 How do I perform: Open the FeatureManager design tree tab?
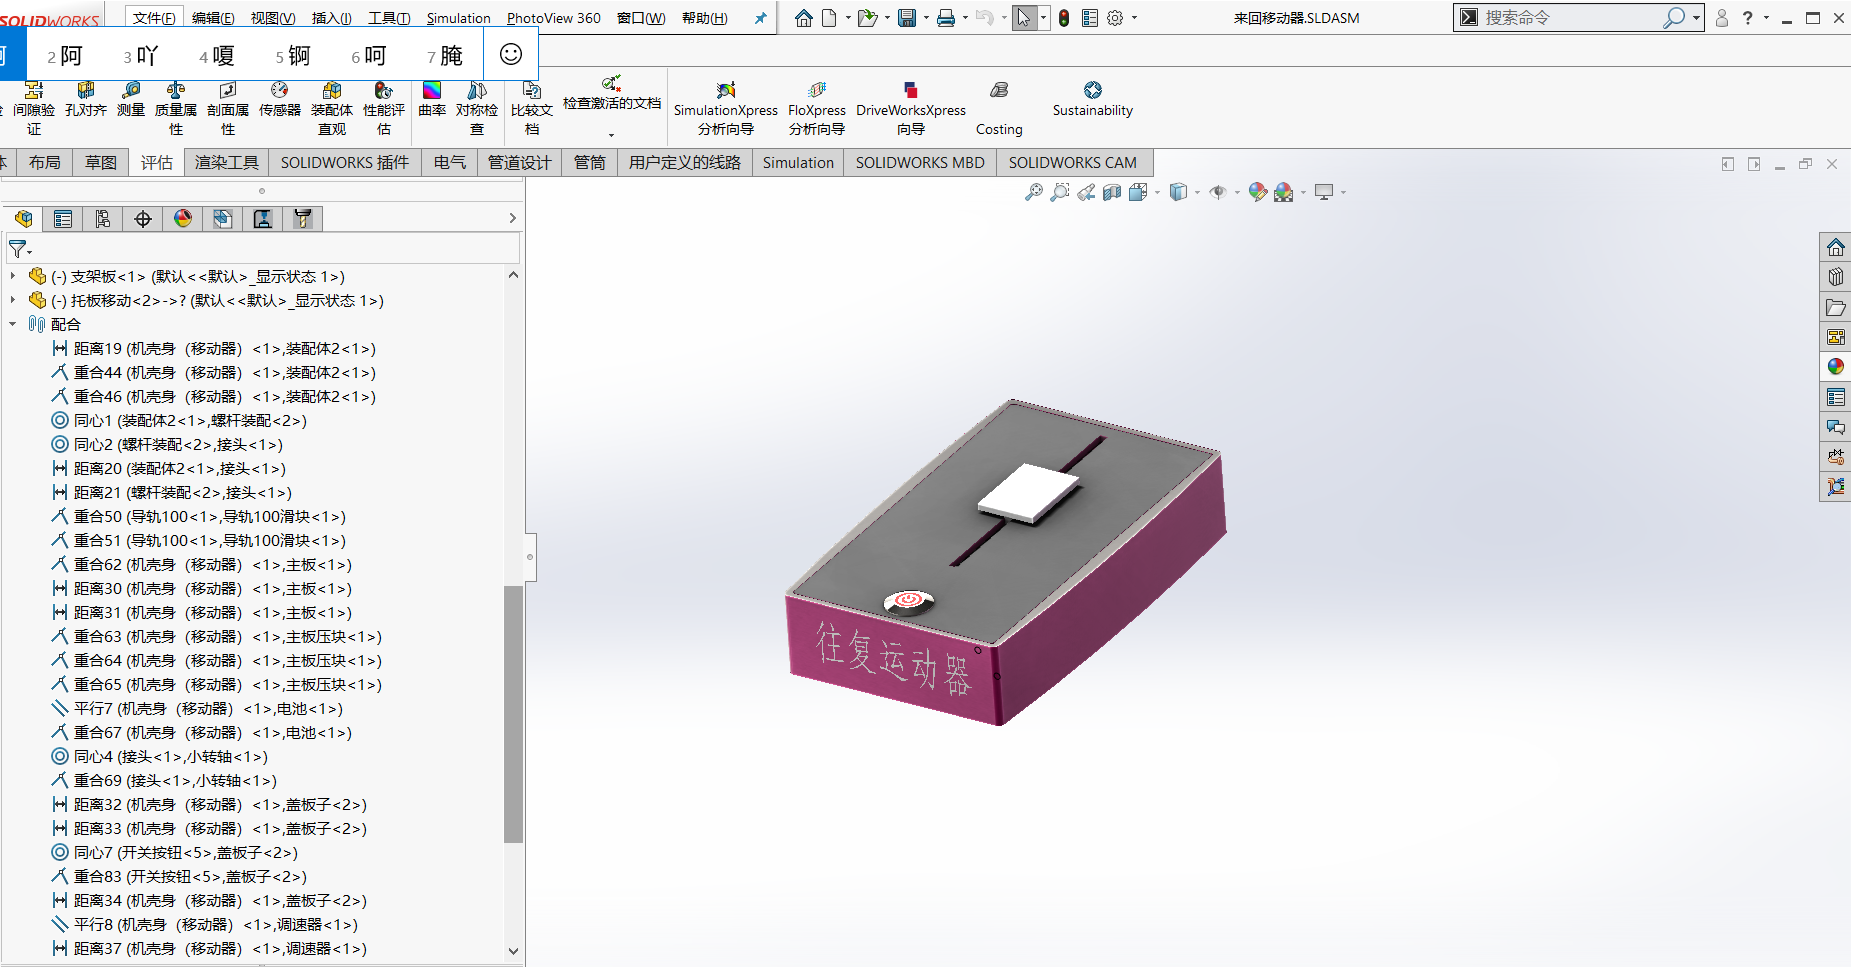(x=23, y=219)
